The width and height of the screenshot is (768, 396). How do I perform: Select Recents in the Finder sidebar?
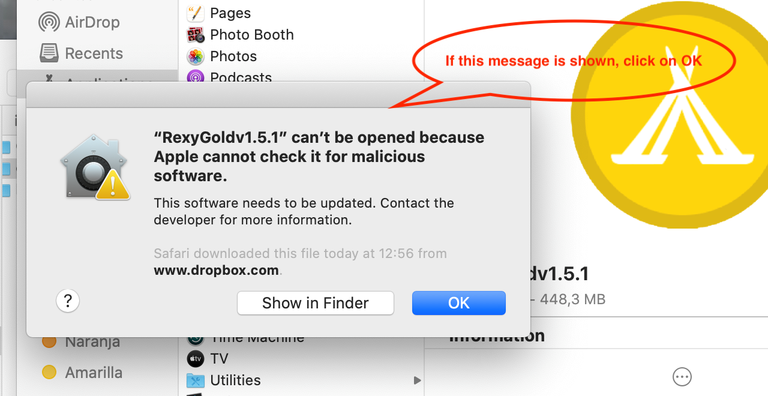point(81,53)
